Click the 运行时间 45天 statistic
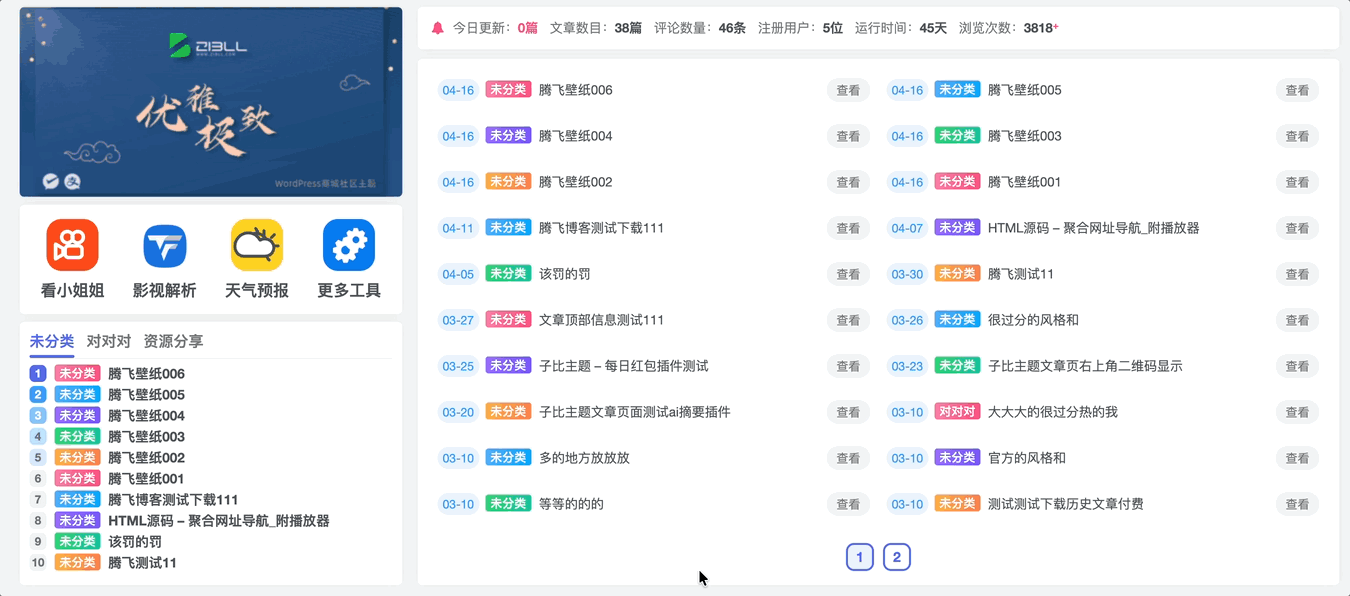The height and width of the screenshot is (596, 1350). (x=901, y=28)
